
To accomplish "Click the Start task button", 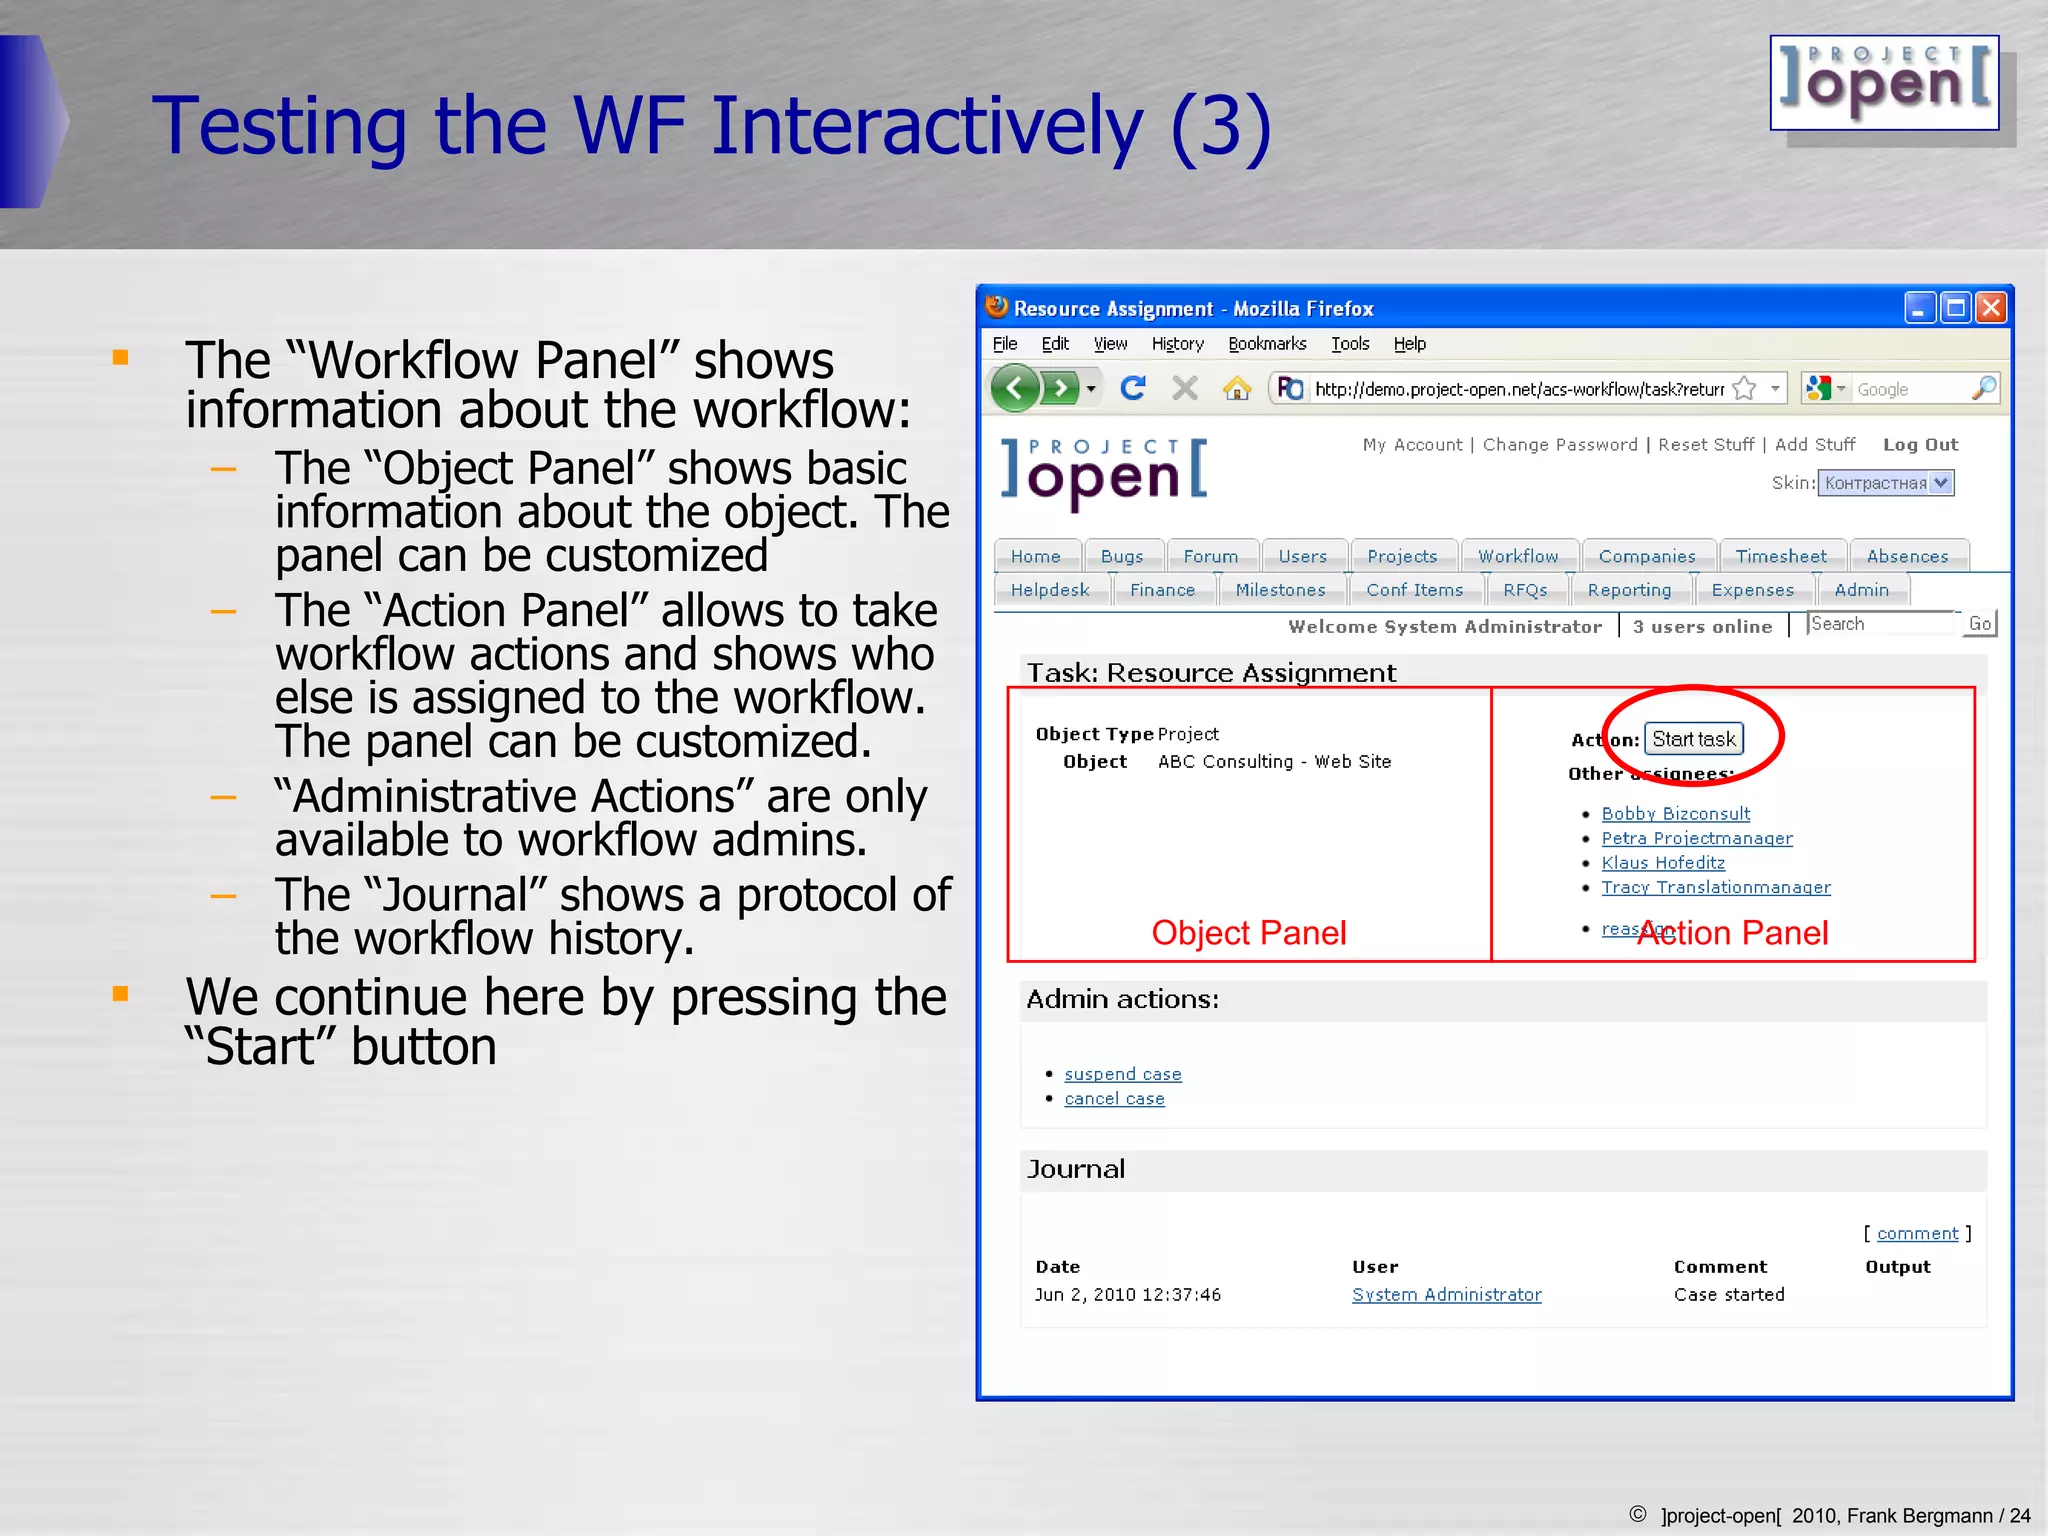I will (x=1694, y=739).
